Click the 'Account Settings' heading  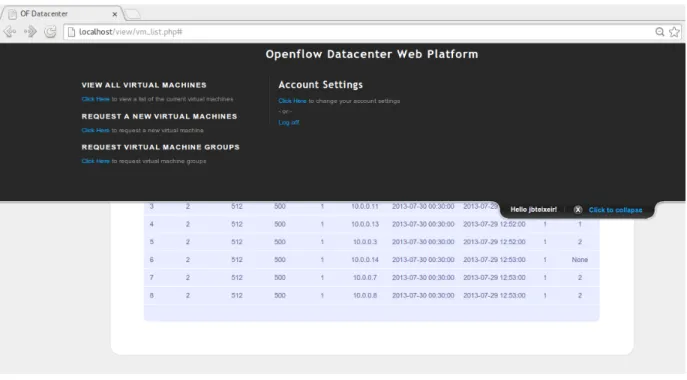(x=320, y=85)
